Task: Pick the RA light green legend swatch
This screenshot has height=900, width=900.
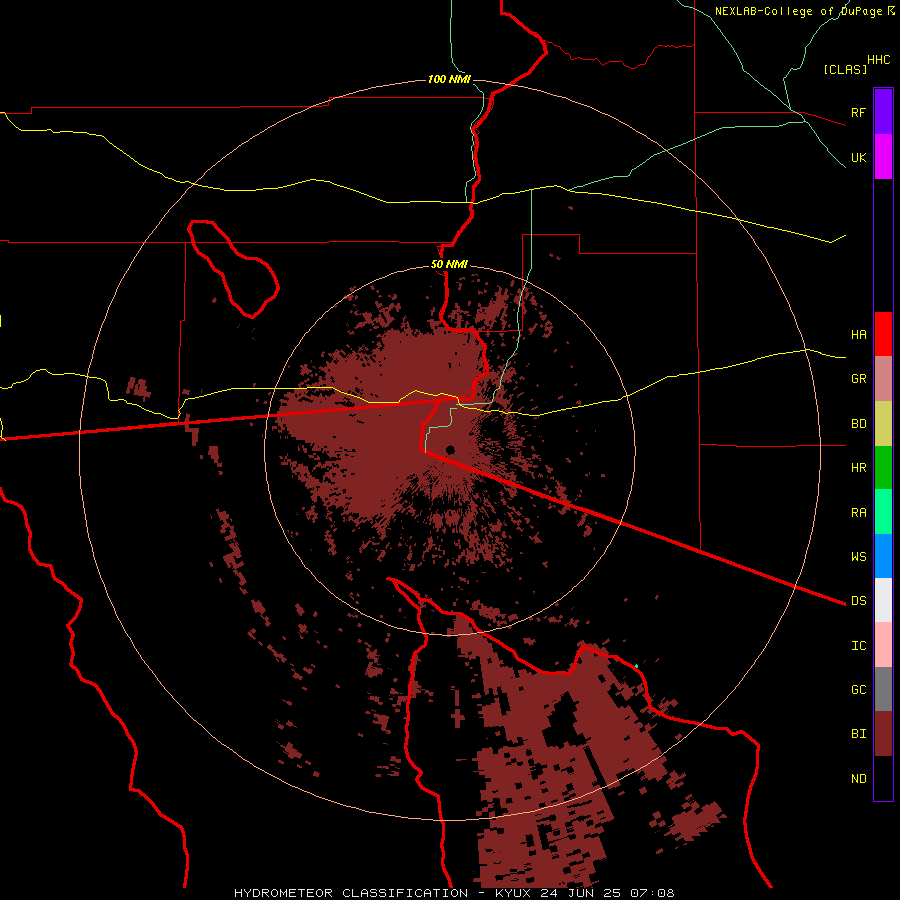Action: click(883, 512)
